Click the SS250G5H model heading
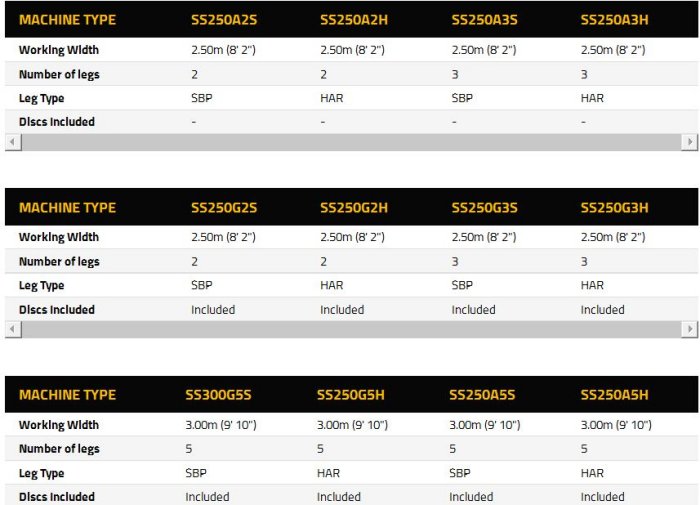 pyautogui.click(x=350, y=395)
